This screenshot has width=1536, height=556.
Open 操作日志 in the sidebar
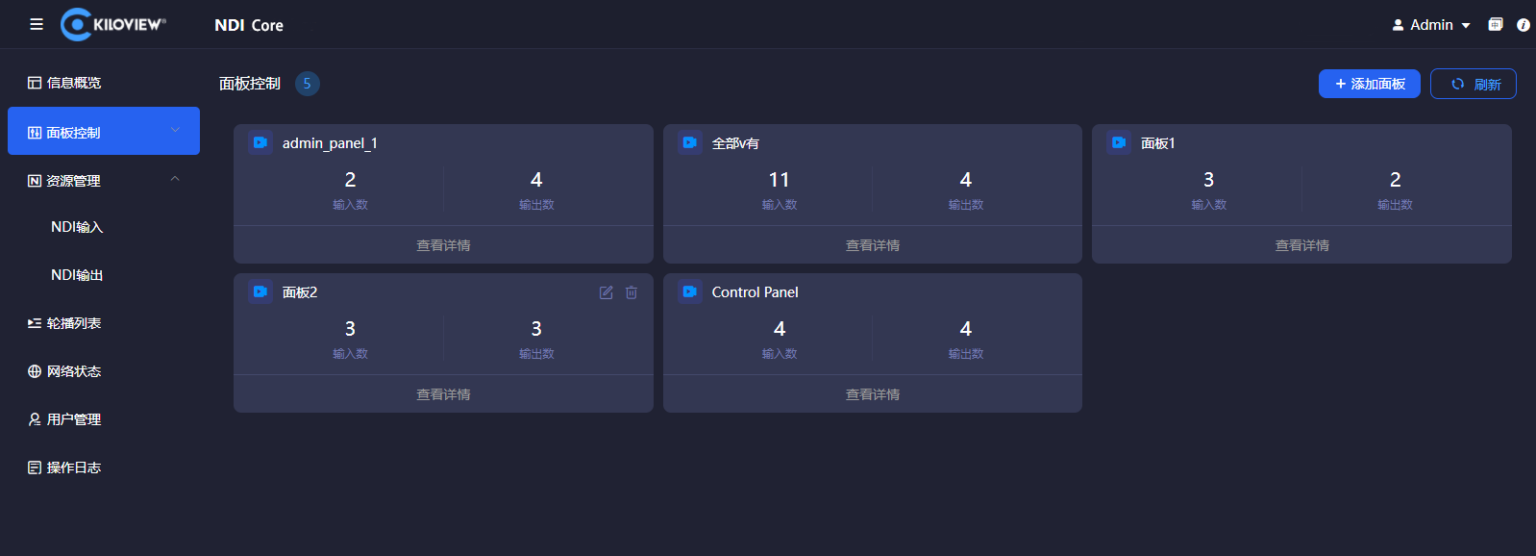[73, 467]
